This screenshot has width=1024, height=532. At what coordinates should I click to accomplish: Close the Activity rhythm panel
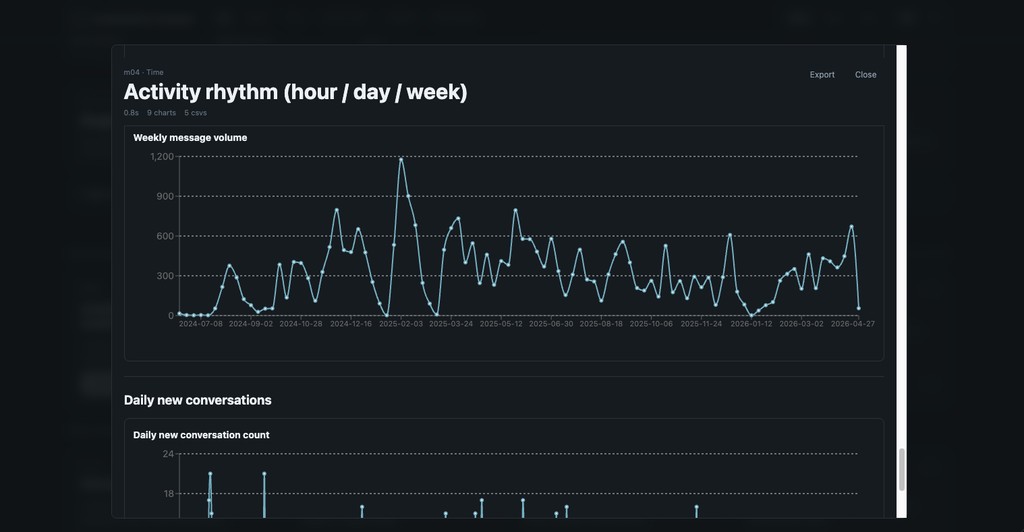(x=865, y=75)
